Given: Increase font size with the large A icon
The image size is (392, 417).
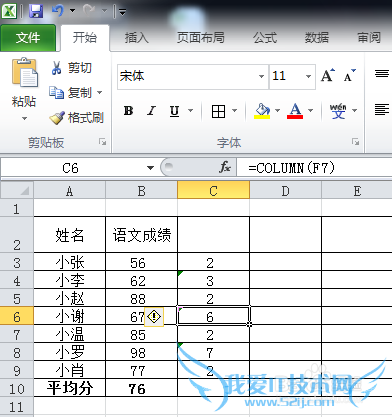Looking at the screenshot, I should point(328,76).
